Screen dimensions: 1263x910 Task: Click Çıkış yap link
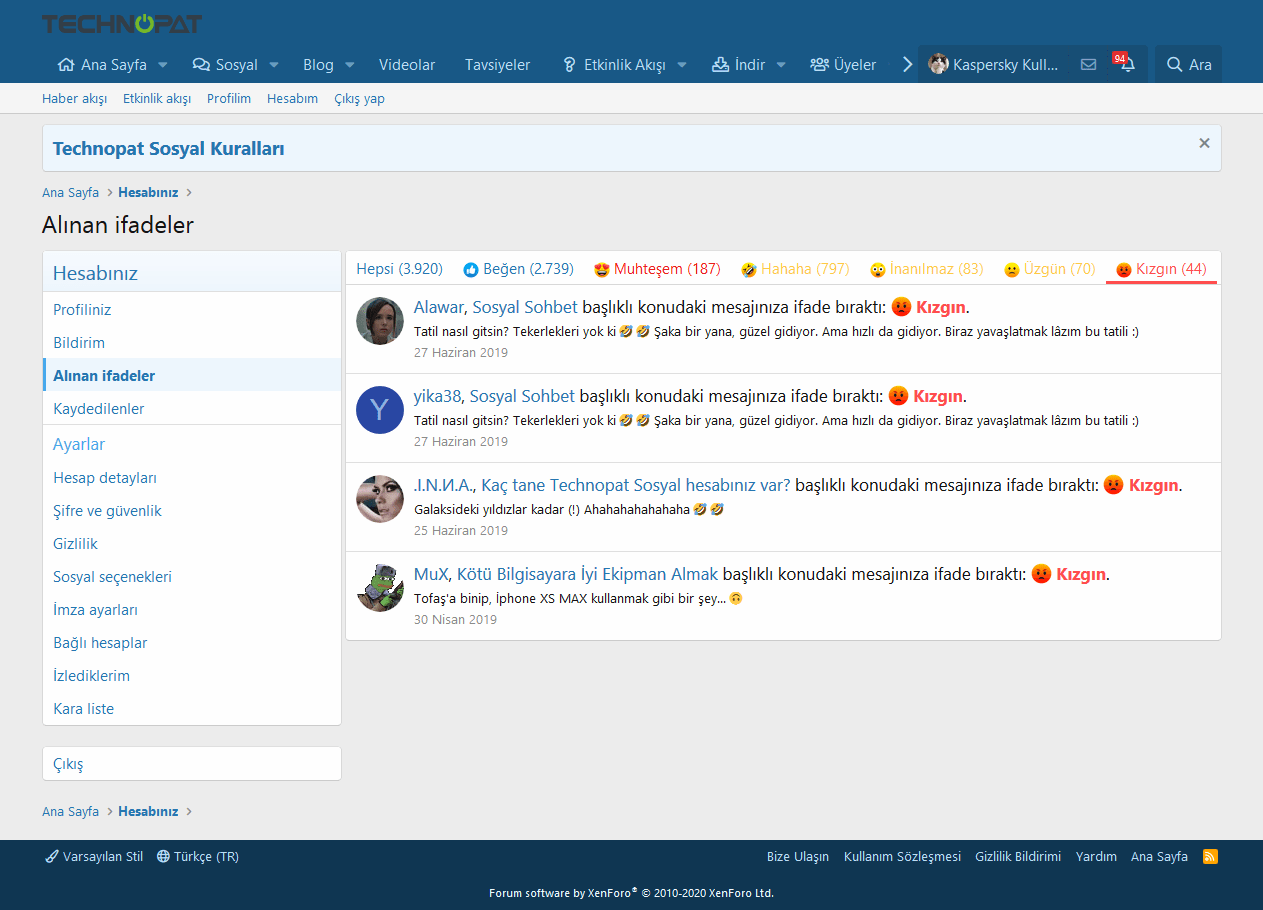pyautogui.click(x=359, y=98)
